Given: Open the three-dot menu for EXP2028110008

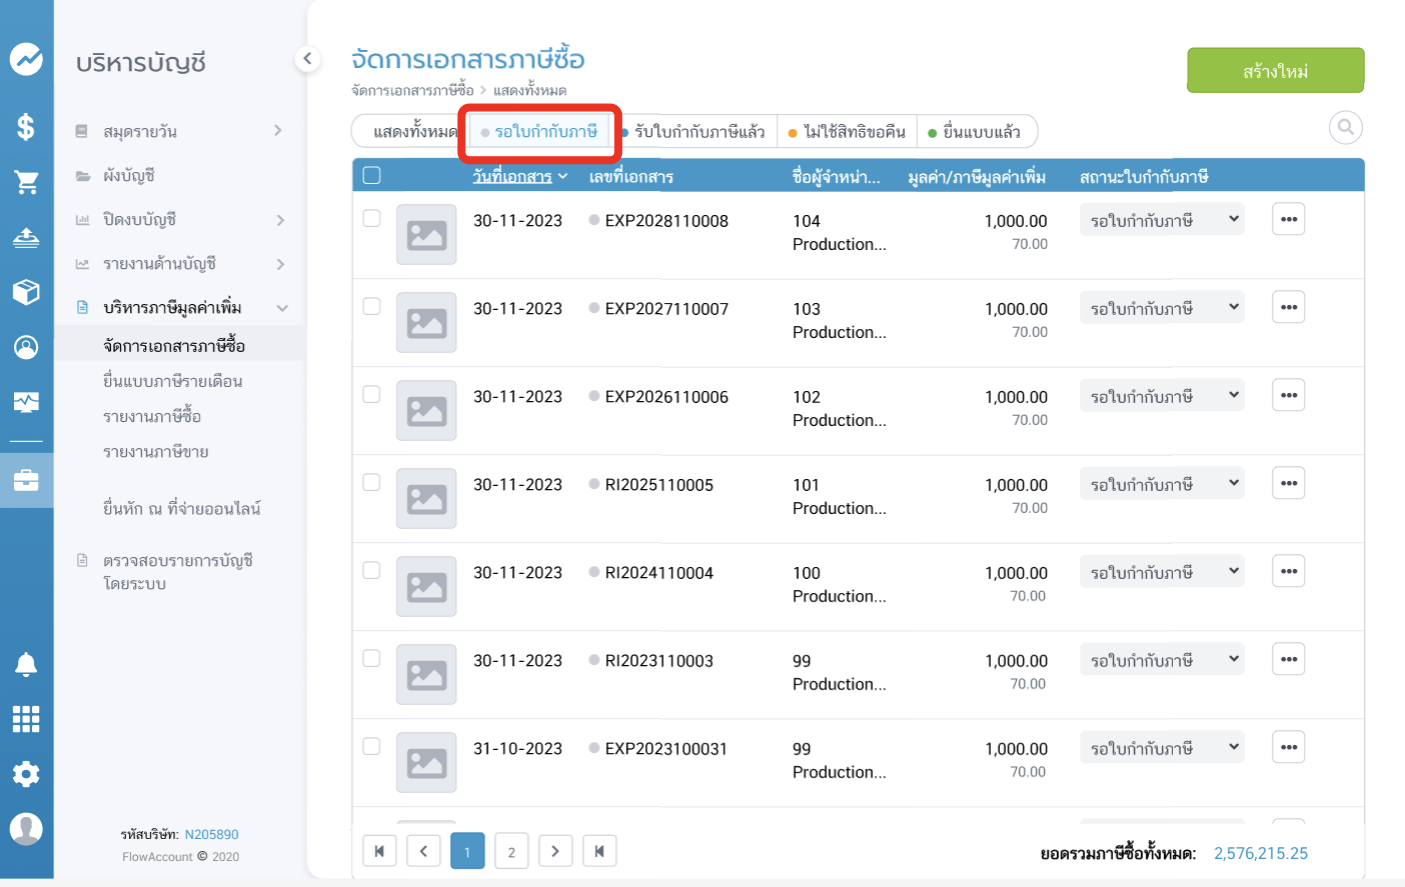Looking at the screenshot, I should pos(1288,220).
